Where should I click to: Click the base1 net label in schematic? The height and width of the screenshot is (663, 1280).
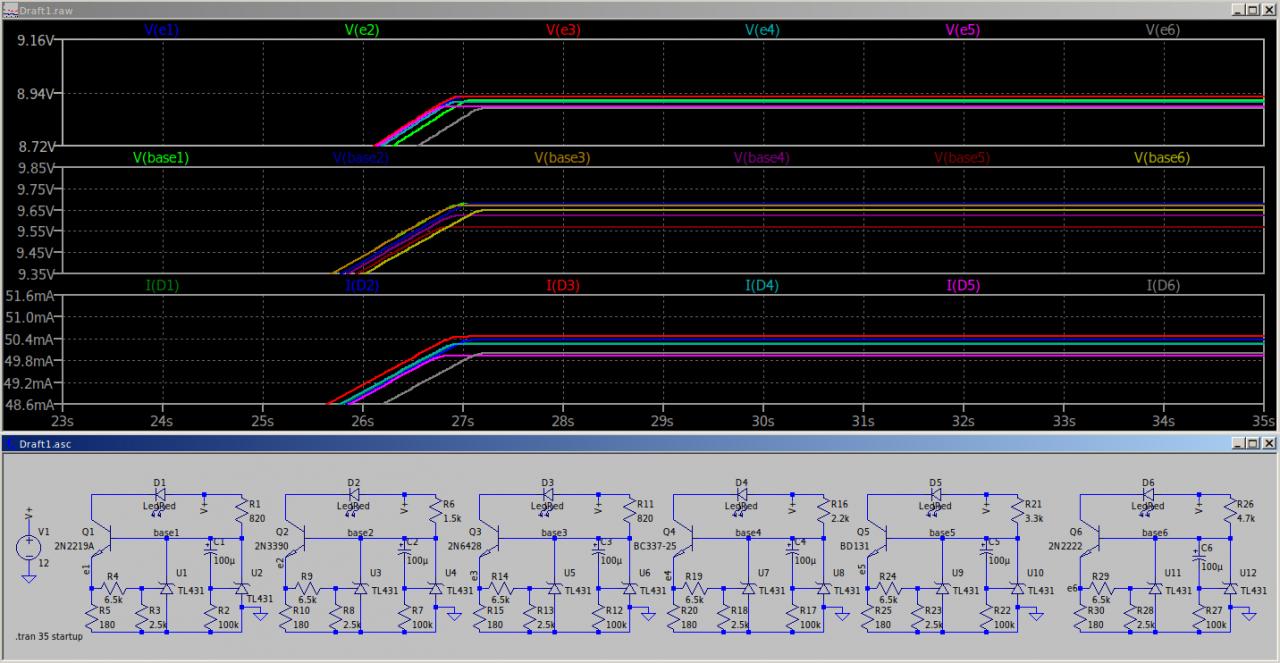(166, 533)
